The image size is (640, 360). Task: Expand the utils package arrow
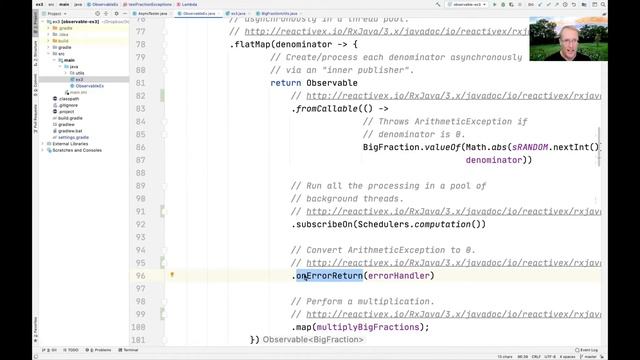66,73
